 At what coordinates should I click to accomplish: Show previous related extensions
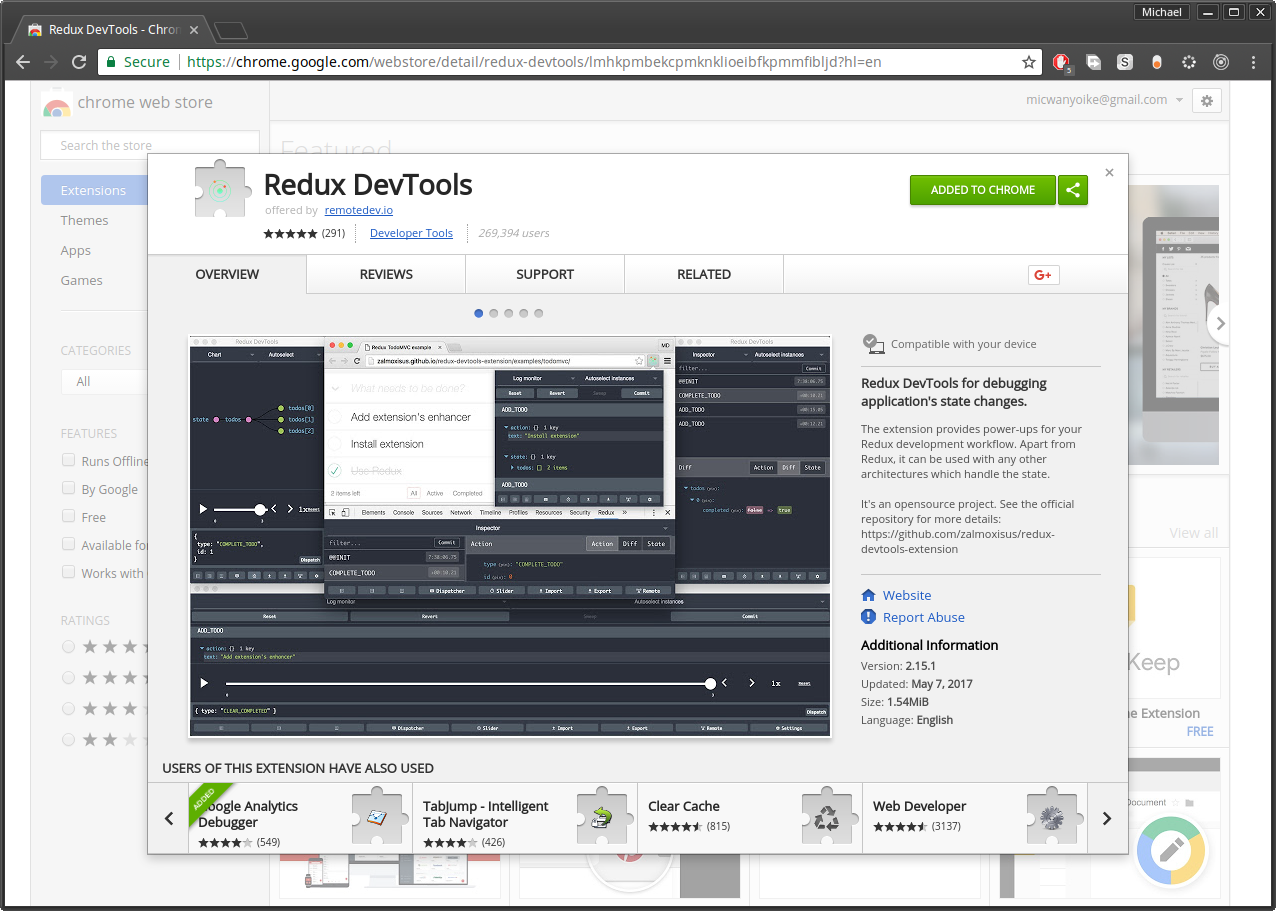click(169, 818)
